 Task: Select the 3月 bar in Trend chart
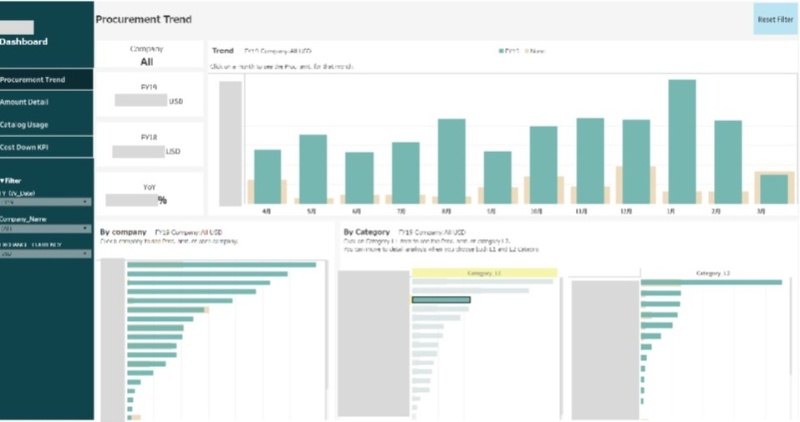coord(774,188)
